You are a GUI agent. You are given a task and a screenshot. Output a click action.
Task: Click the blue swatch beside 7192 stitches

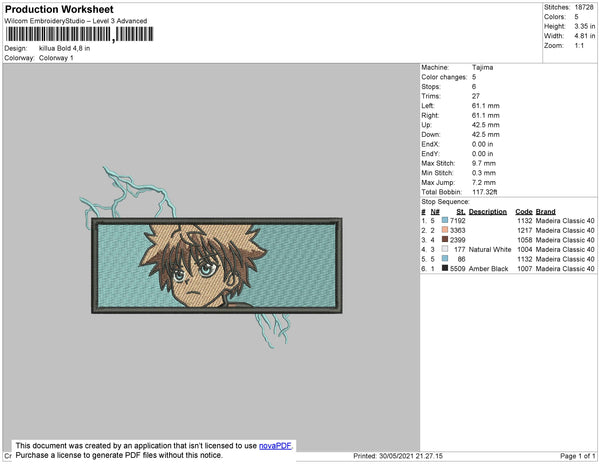click(x=445, y=220)
